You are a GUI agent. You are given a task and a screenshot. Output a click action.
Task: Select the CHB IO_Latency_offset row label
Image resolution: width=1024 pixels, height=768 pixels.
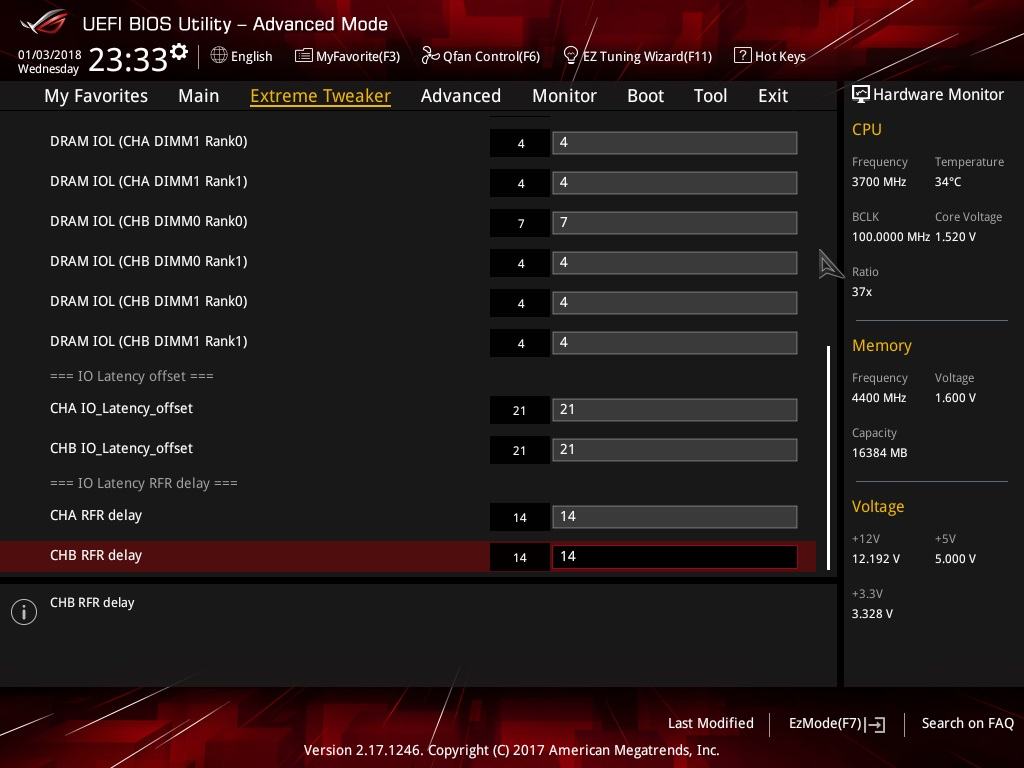121,449
